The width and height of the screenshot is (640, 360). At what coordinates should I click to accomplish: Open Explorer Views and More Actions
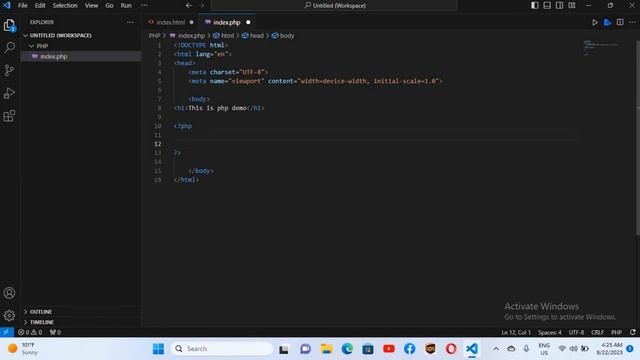point(130,22)
